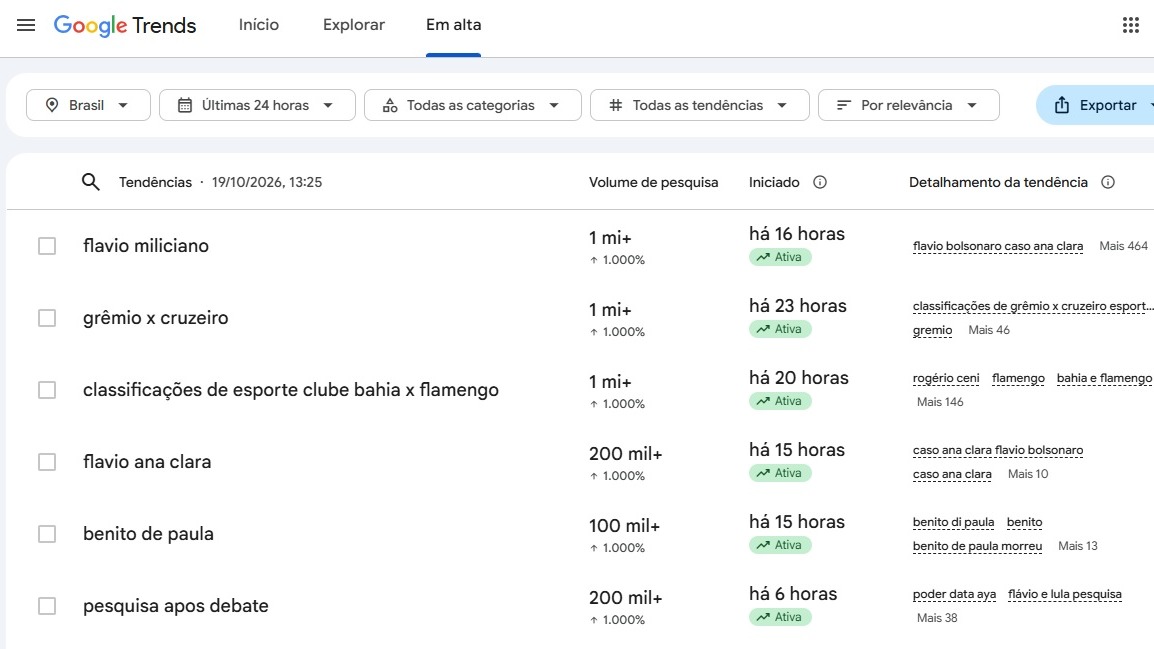Viewport: 1154px width, 649px height.
Task: Click the flamengo query link
Action: pyautogui.click(x=1018, y=378)
